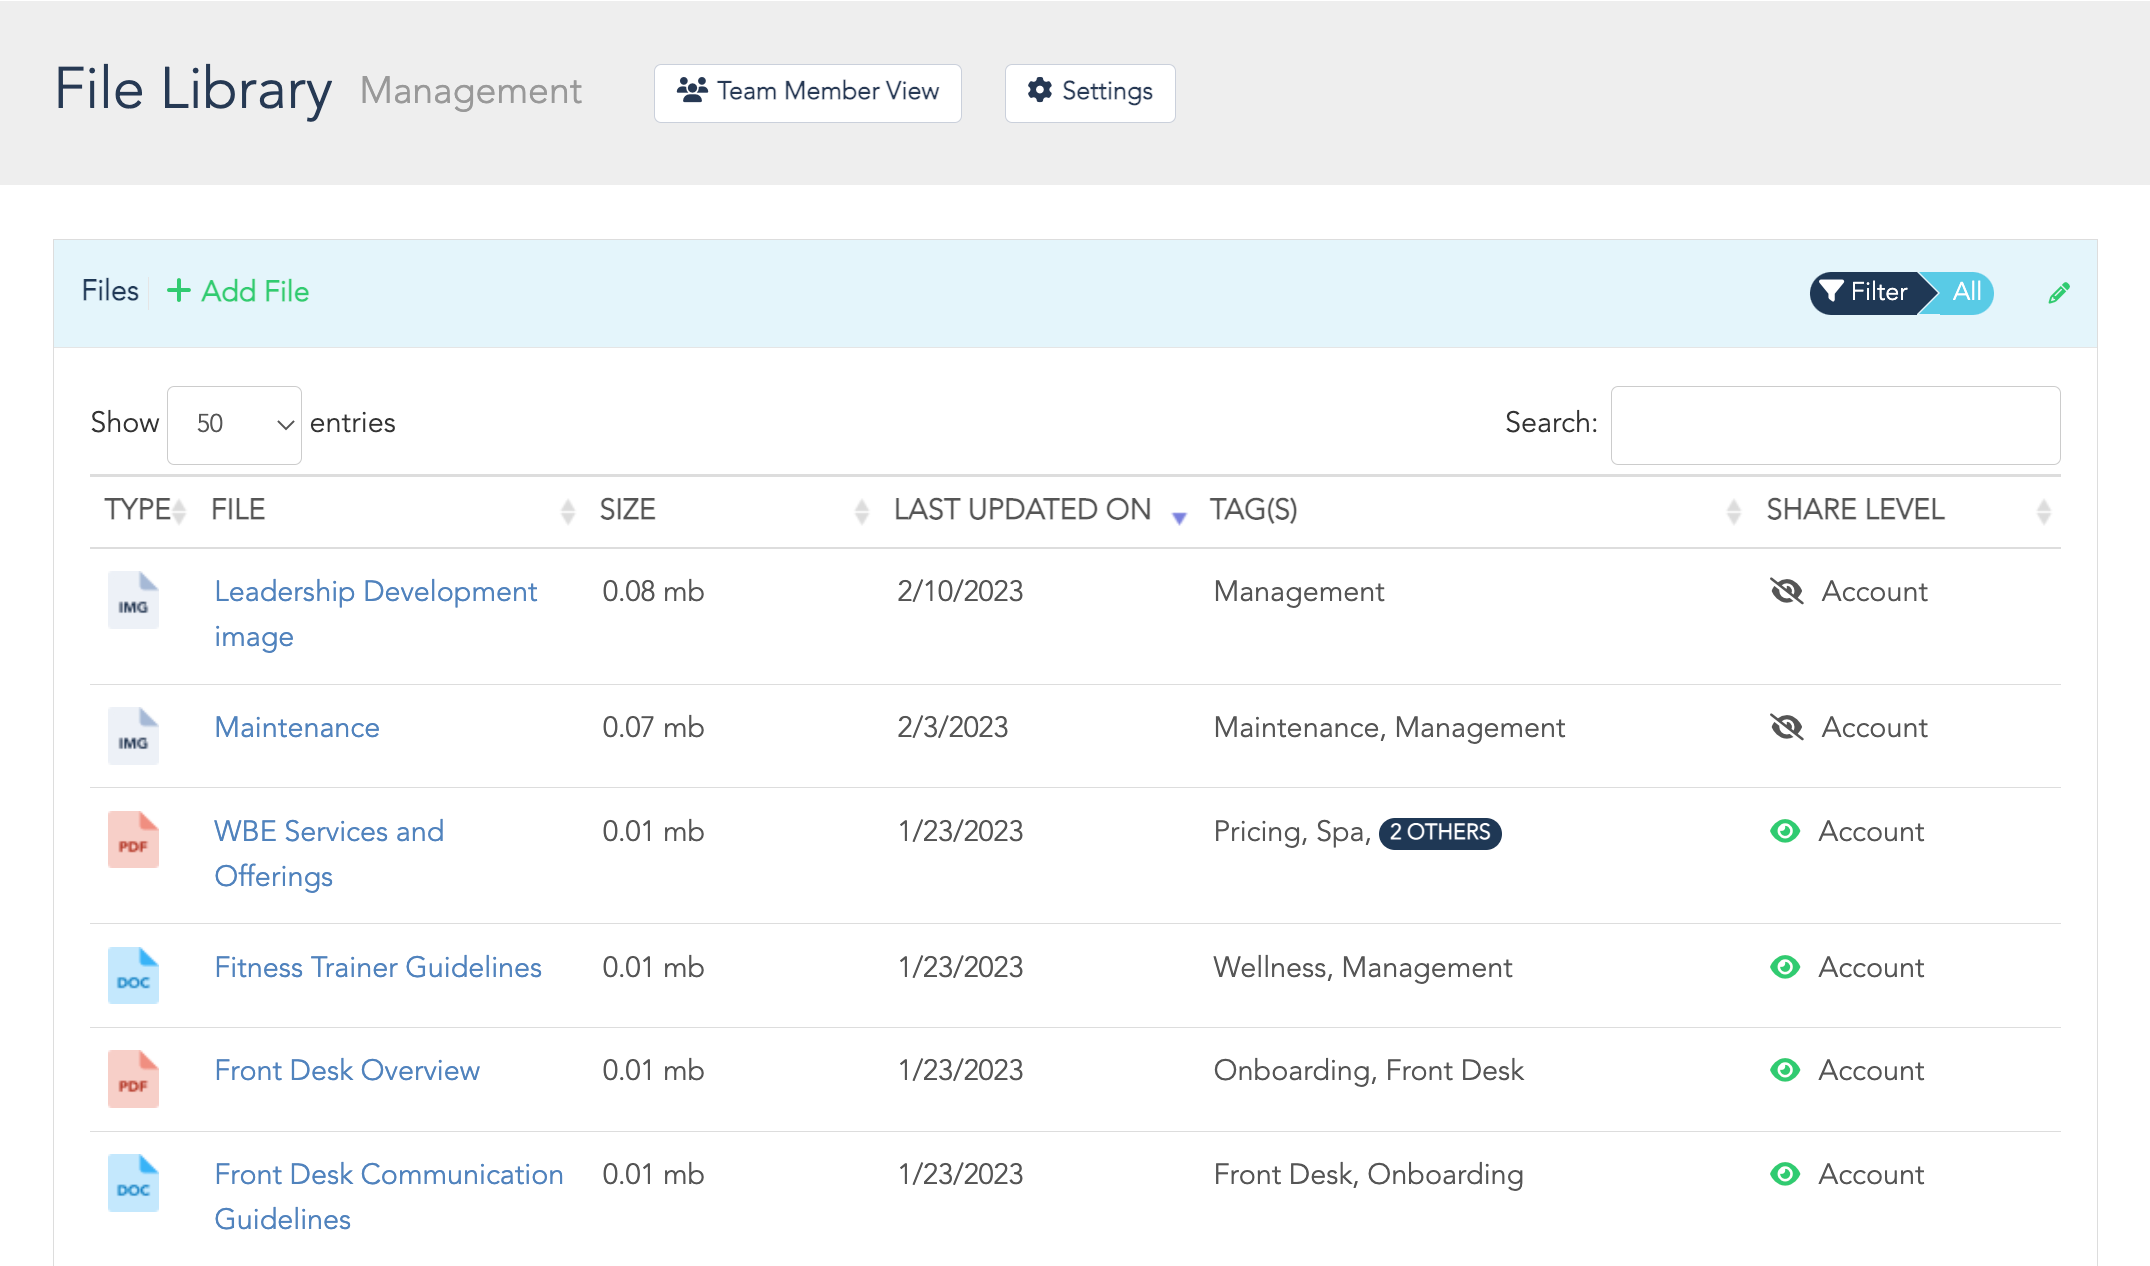Screen dimensions: 2150x1266
Task: Click the 0.07 mb size cell
Action: [x=653, y=727]
